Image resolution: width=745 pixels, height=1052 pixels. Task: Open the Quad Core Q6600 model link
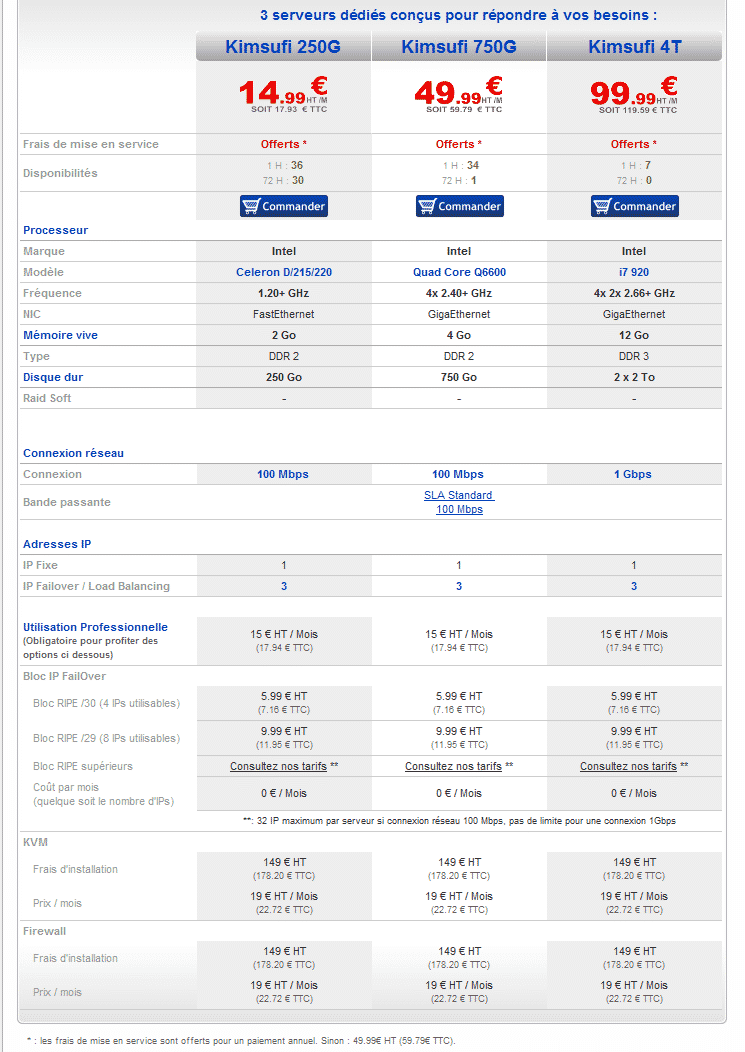pos(459,272)
